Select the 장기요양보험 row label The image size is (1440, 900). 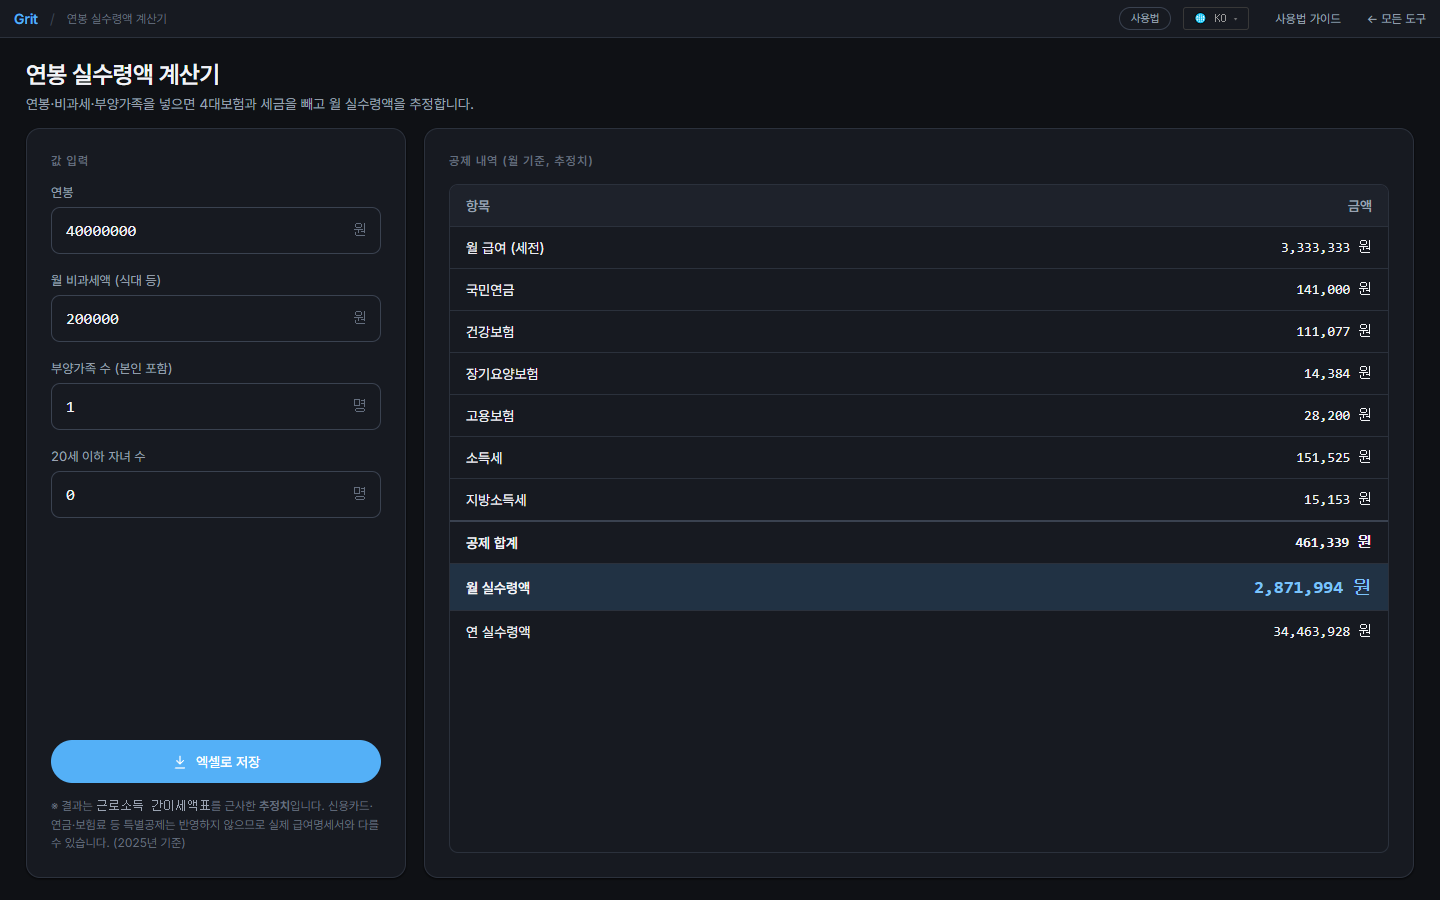tap(502, 374)
